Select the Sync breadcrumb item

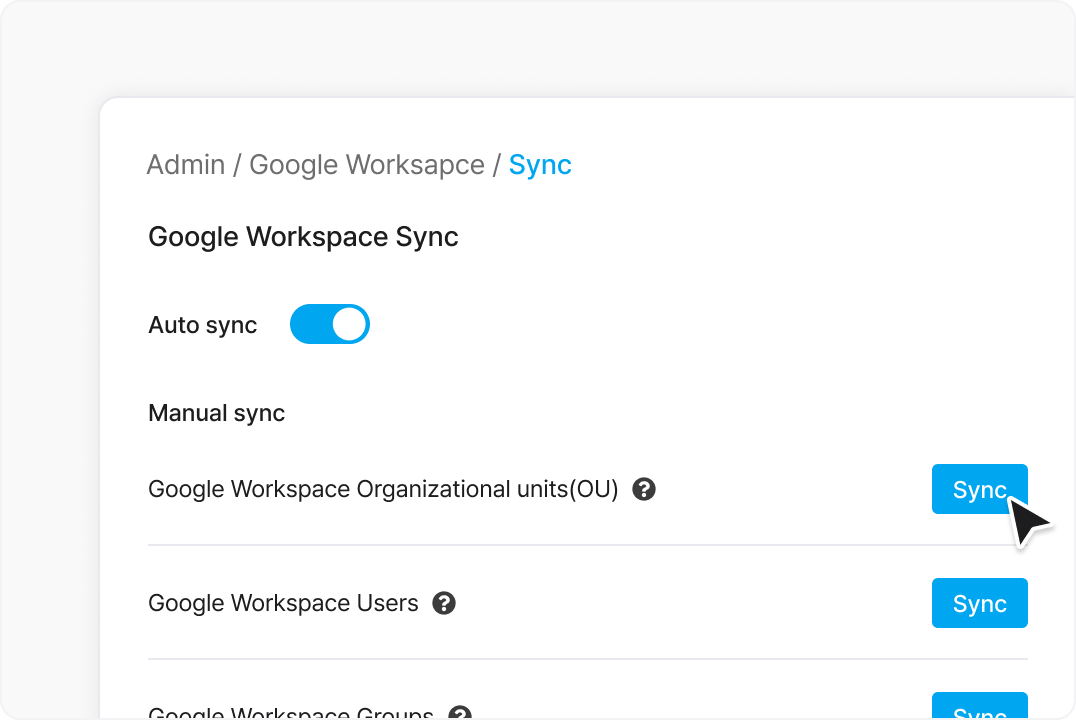click(540, 165)
